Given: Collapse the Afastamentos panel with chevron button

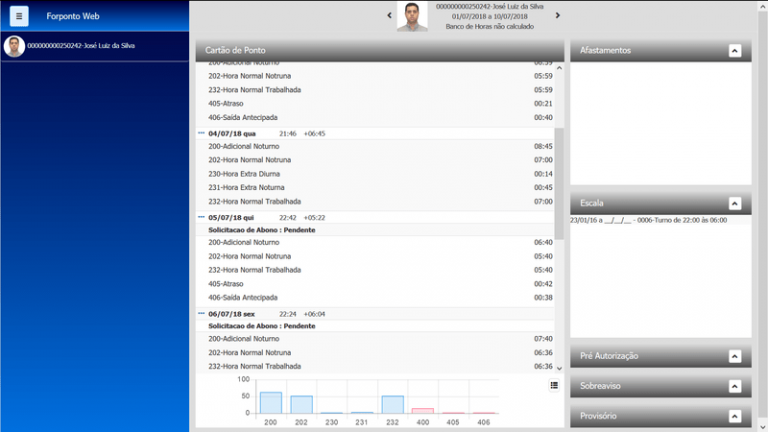Looking at the screenshot, I should pos(735,51).
